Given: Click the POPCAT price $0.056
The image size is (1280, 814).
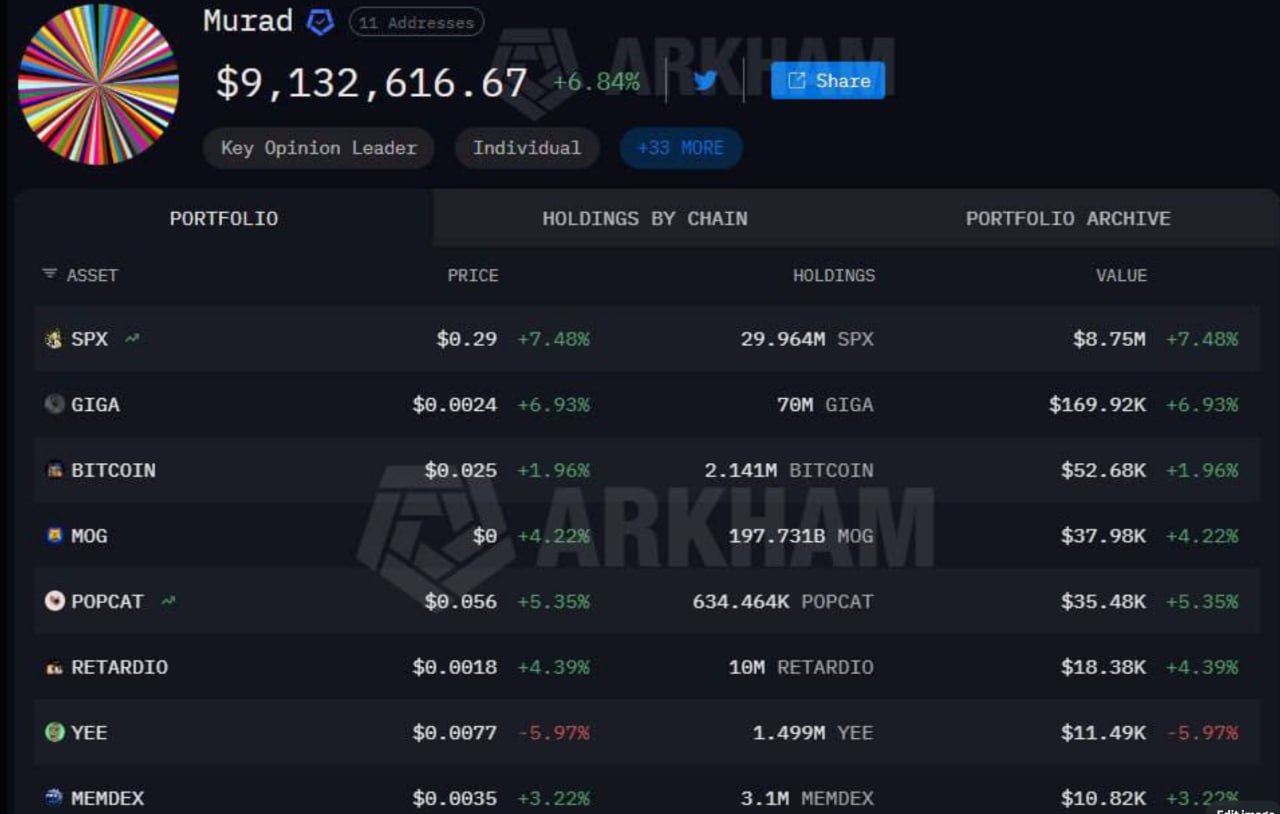Looking at the screenshot, I should pyautogui.click(x=460, y=601).
